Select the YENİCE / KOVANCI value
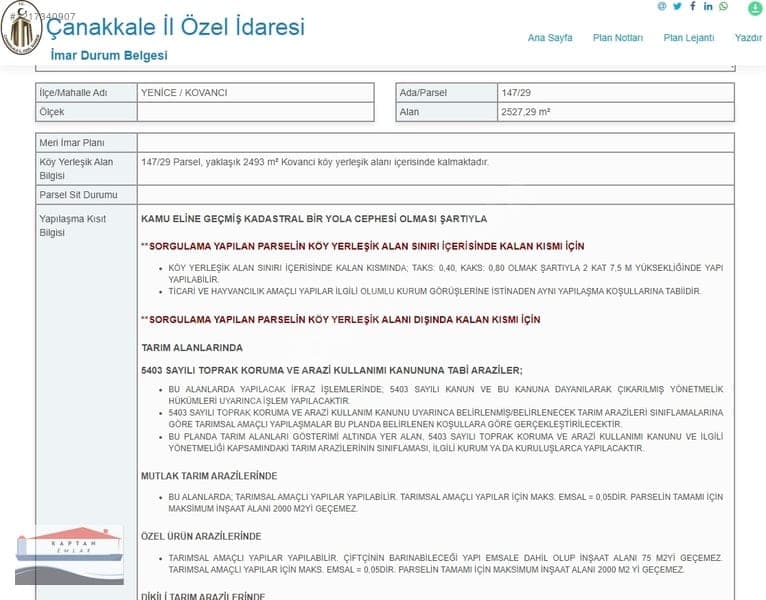This screenshot has height=600, width=766. tap(184, 93)
